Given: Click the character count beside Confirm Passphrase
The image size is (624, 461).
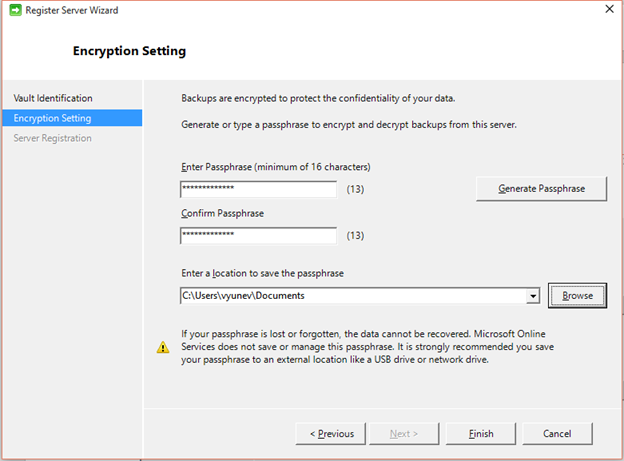Looking at the screenshot, I should coord(355,236).
